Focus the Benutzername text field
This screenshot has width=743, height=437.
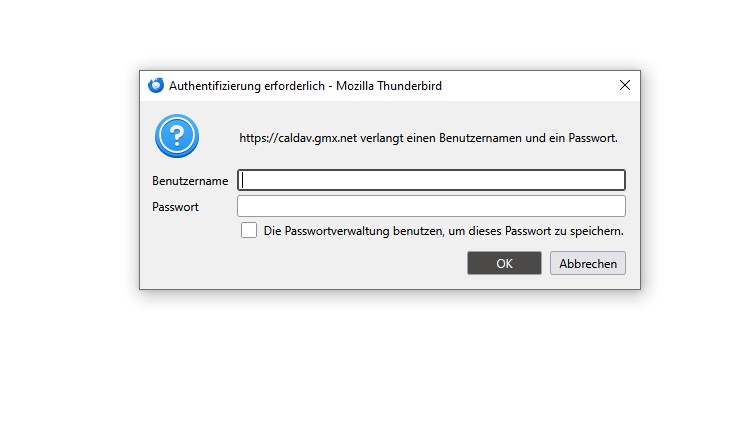pos(431,180)
